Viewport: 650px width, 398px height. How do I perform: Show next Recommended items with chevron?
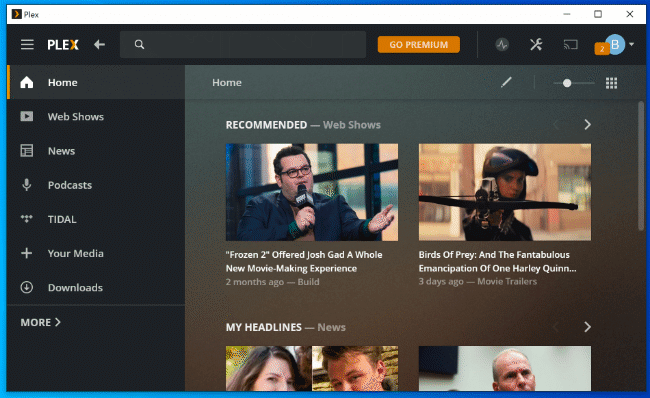pos(587,124)
